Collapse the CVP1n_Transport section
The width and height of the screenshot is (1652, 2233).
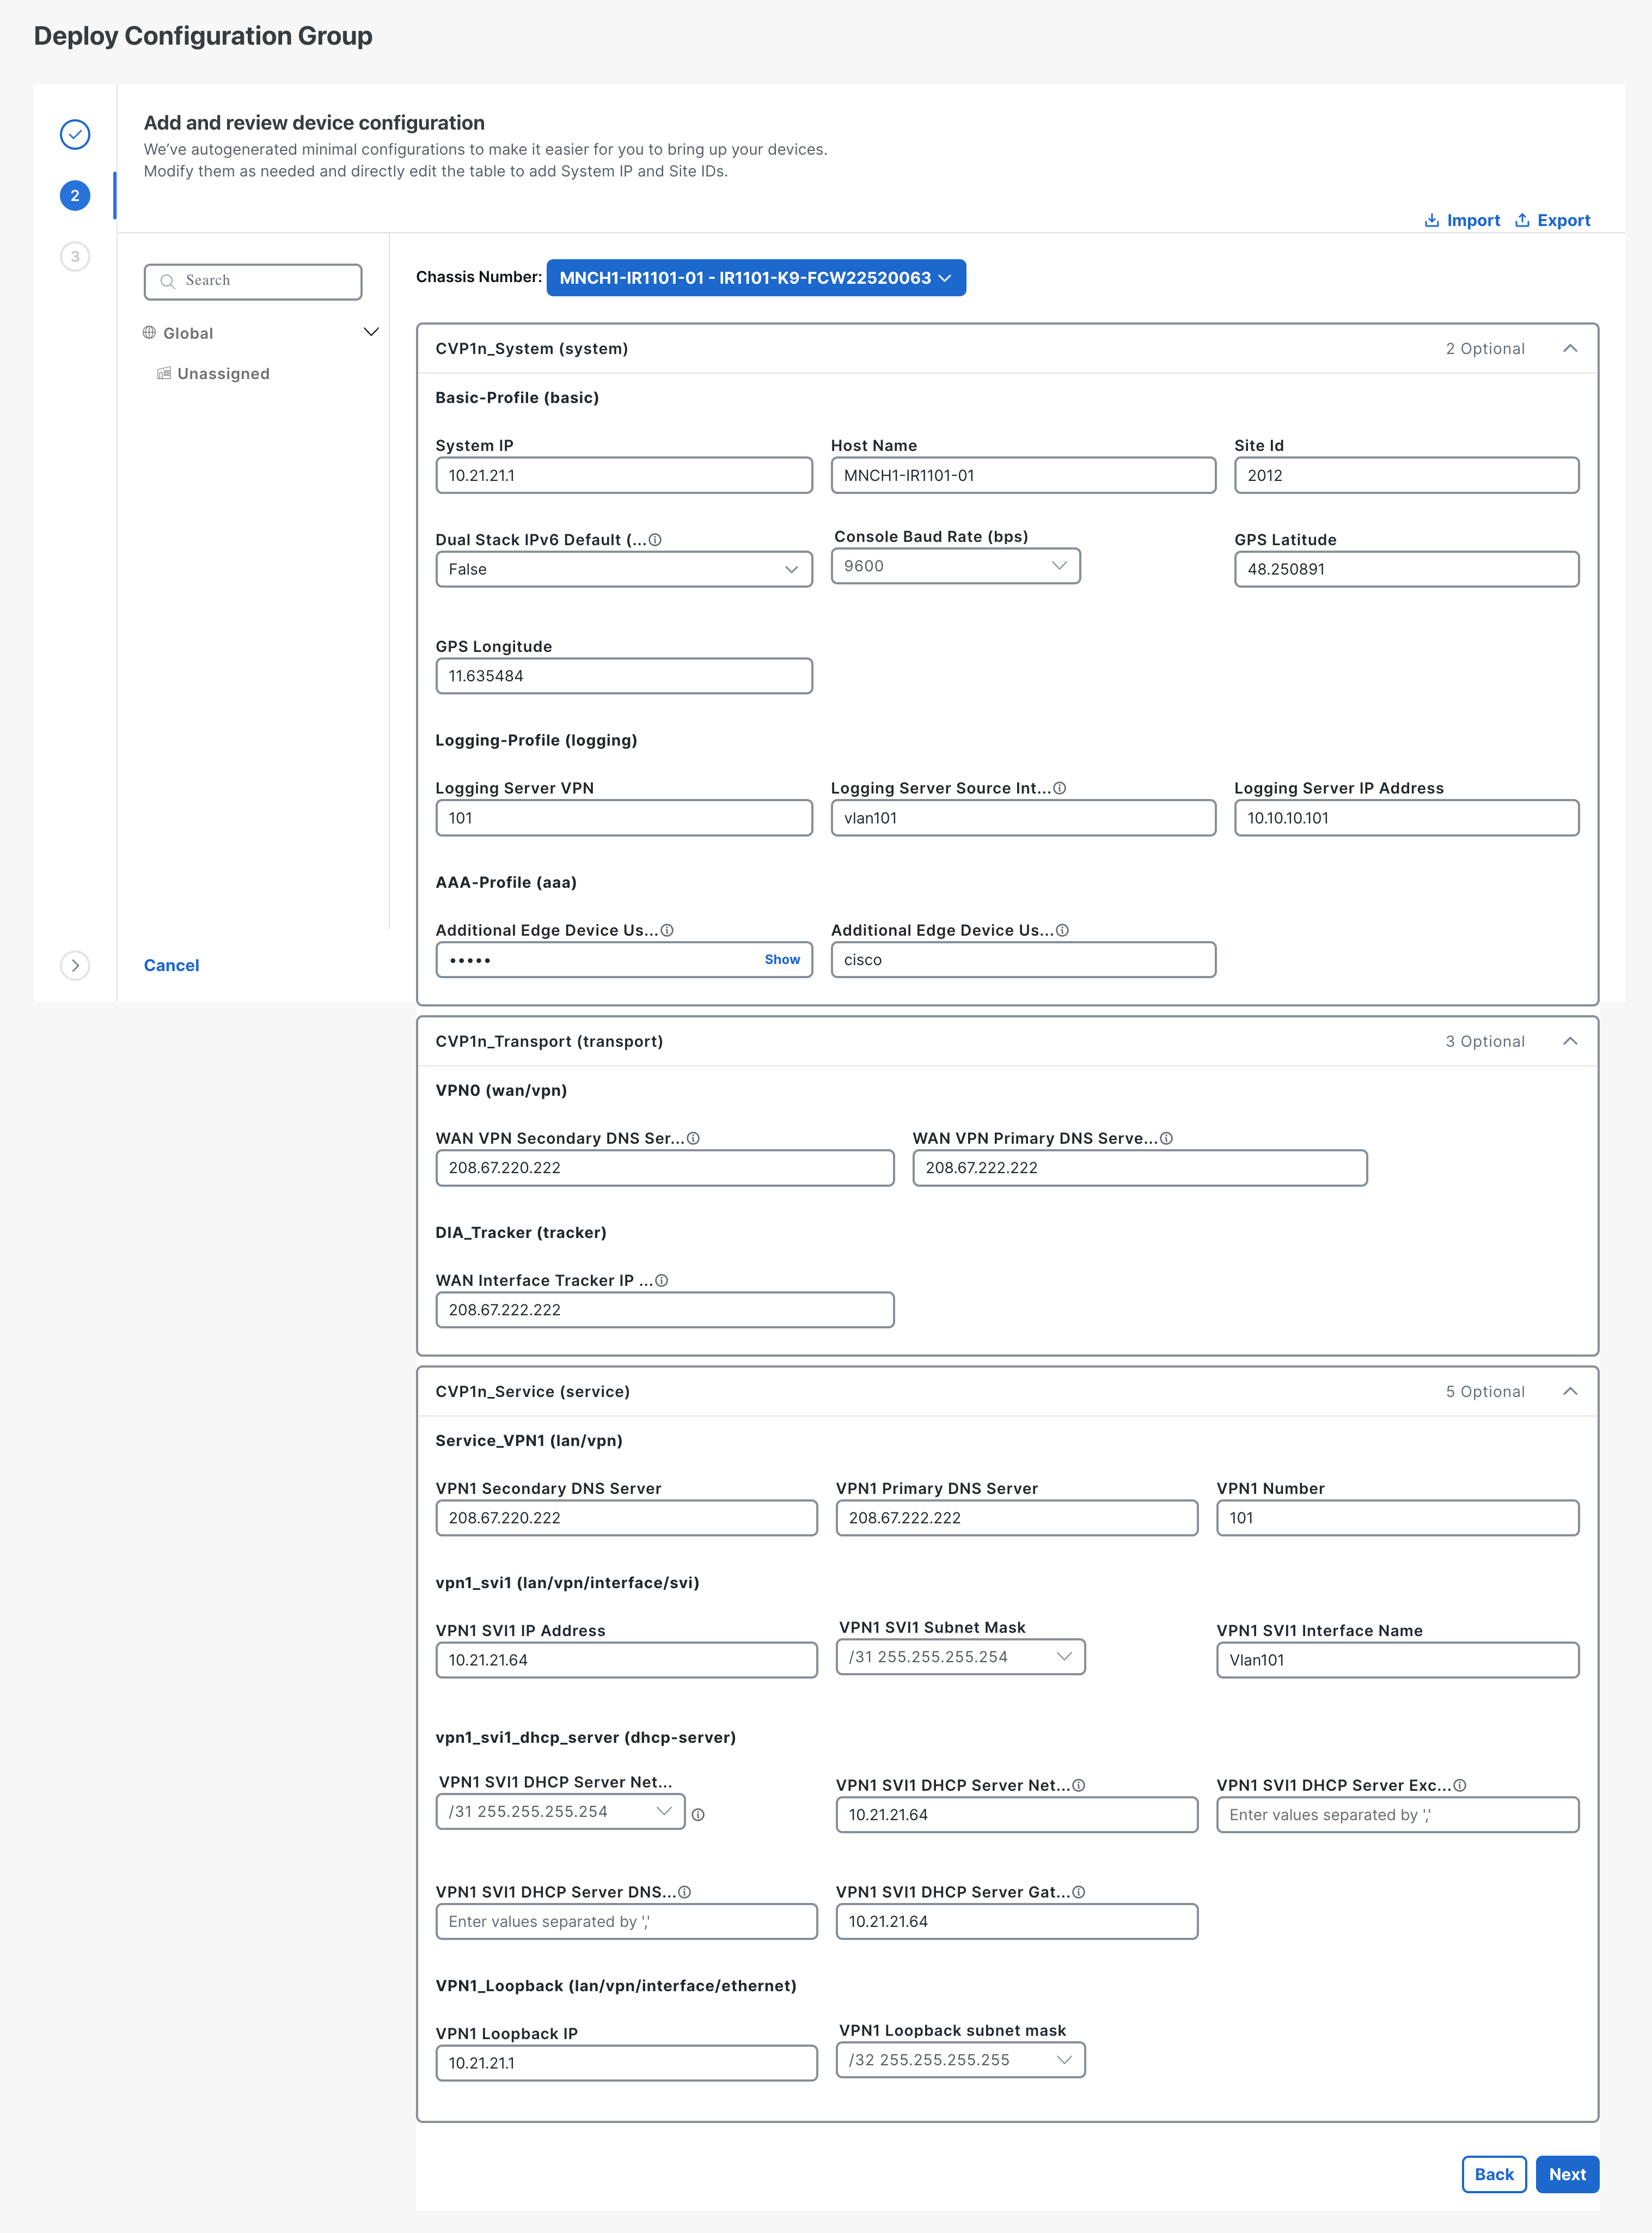pos(1570,1041)
